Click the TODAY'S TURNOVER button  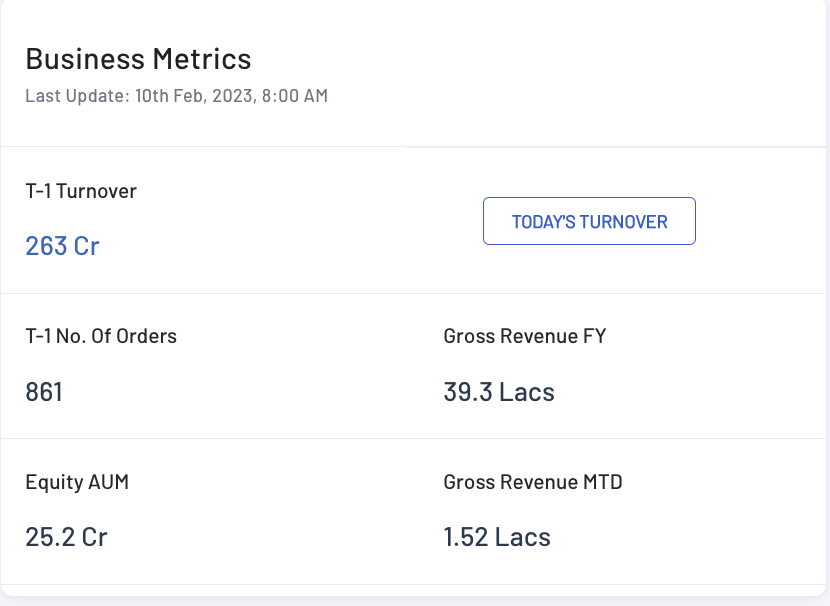pos(589,221)
